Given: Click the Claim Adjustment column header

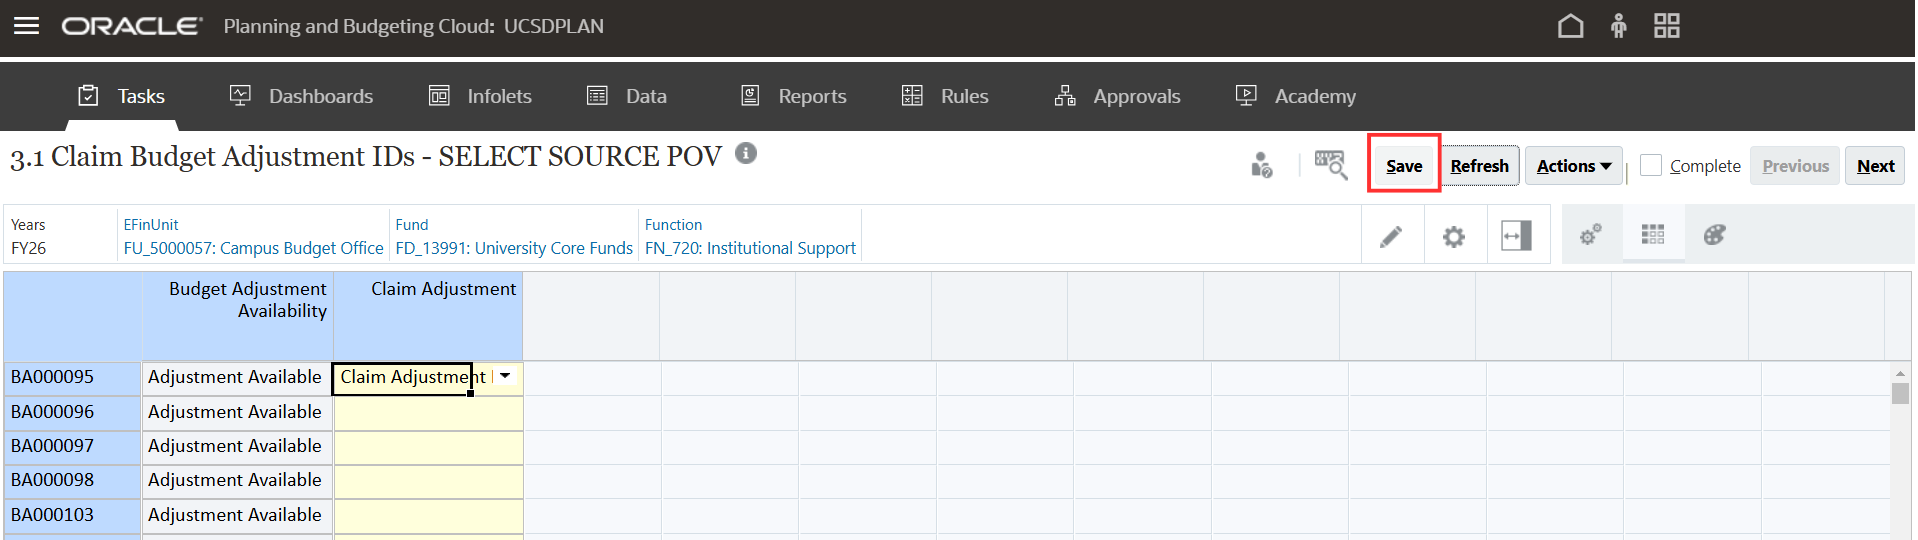Looking at the screenshot, I should [428, 316].
